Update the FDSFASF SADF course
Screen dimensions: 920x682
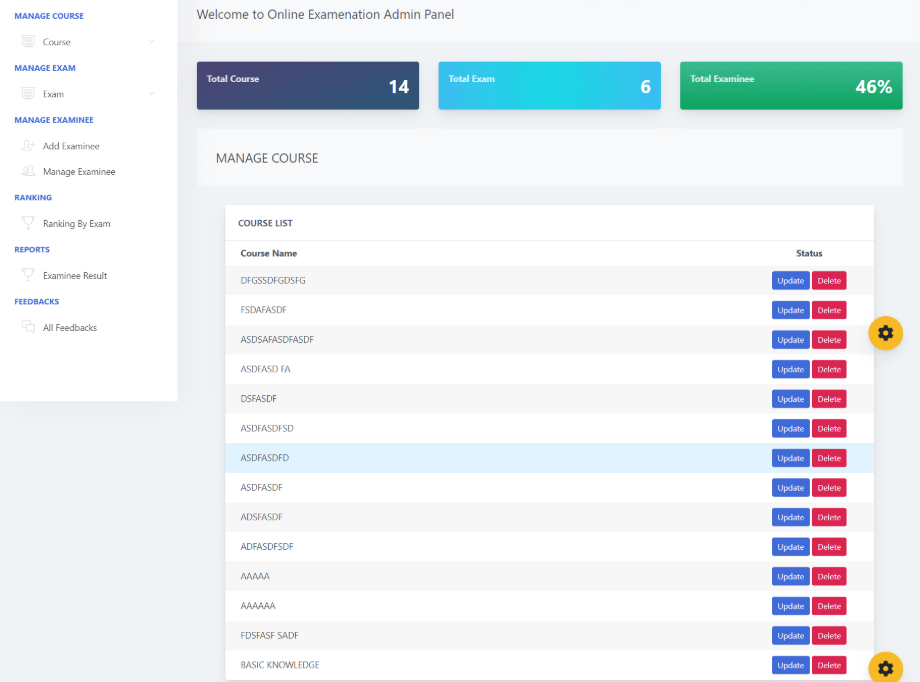click(x=790, y=636)
